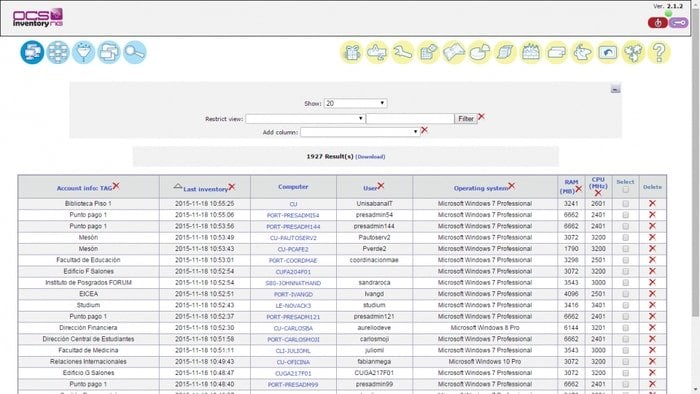The height and width of the screenshot is (394, 700).
Task: Open the magnifier search icon
Action: click(134, 52)
